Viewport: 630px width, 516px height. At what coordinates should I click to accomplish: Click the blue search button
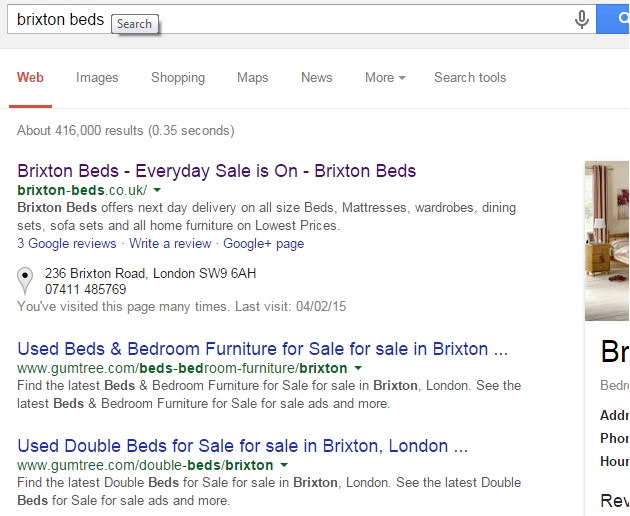(x=612, y=19)
